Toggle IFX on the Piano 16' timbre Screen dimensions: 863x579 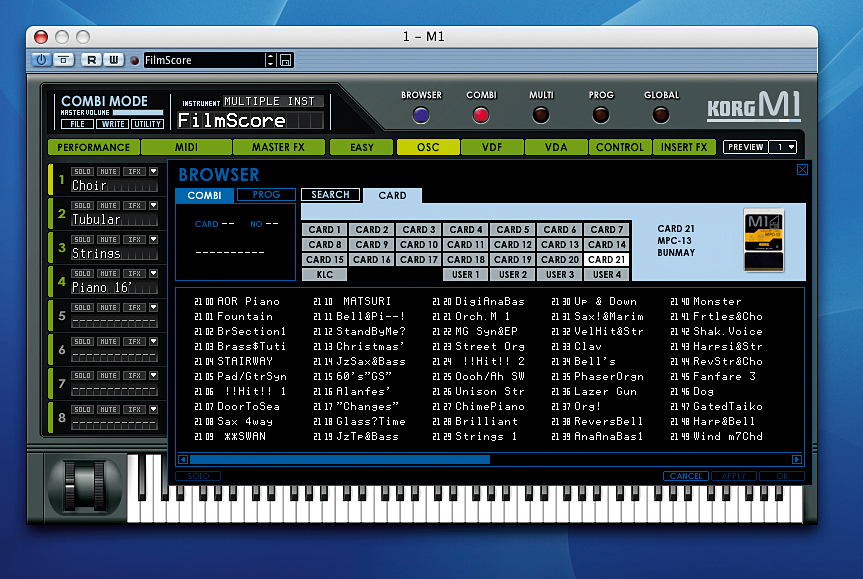[x=134, y=274]
